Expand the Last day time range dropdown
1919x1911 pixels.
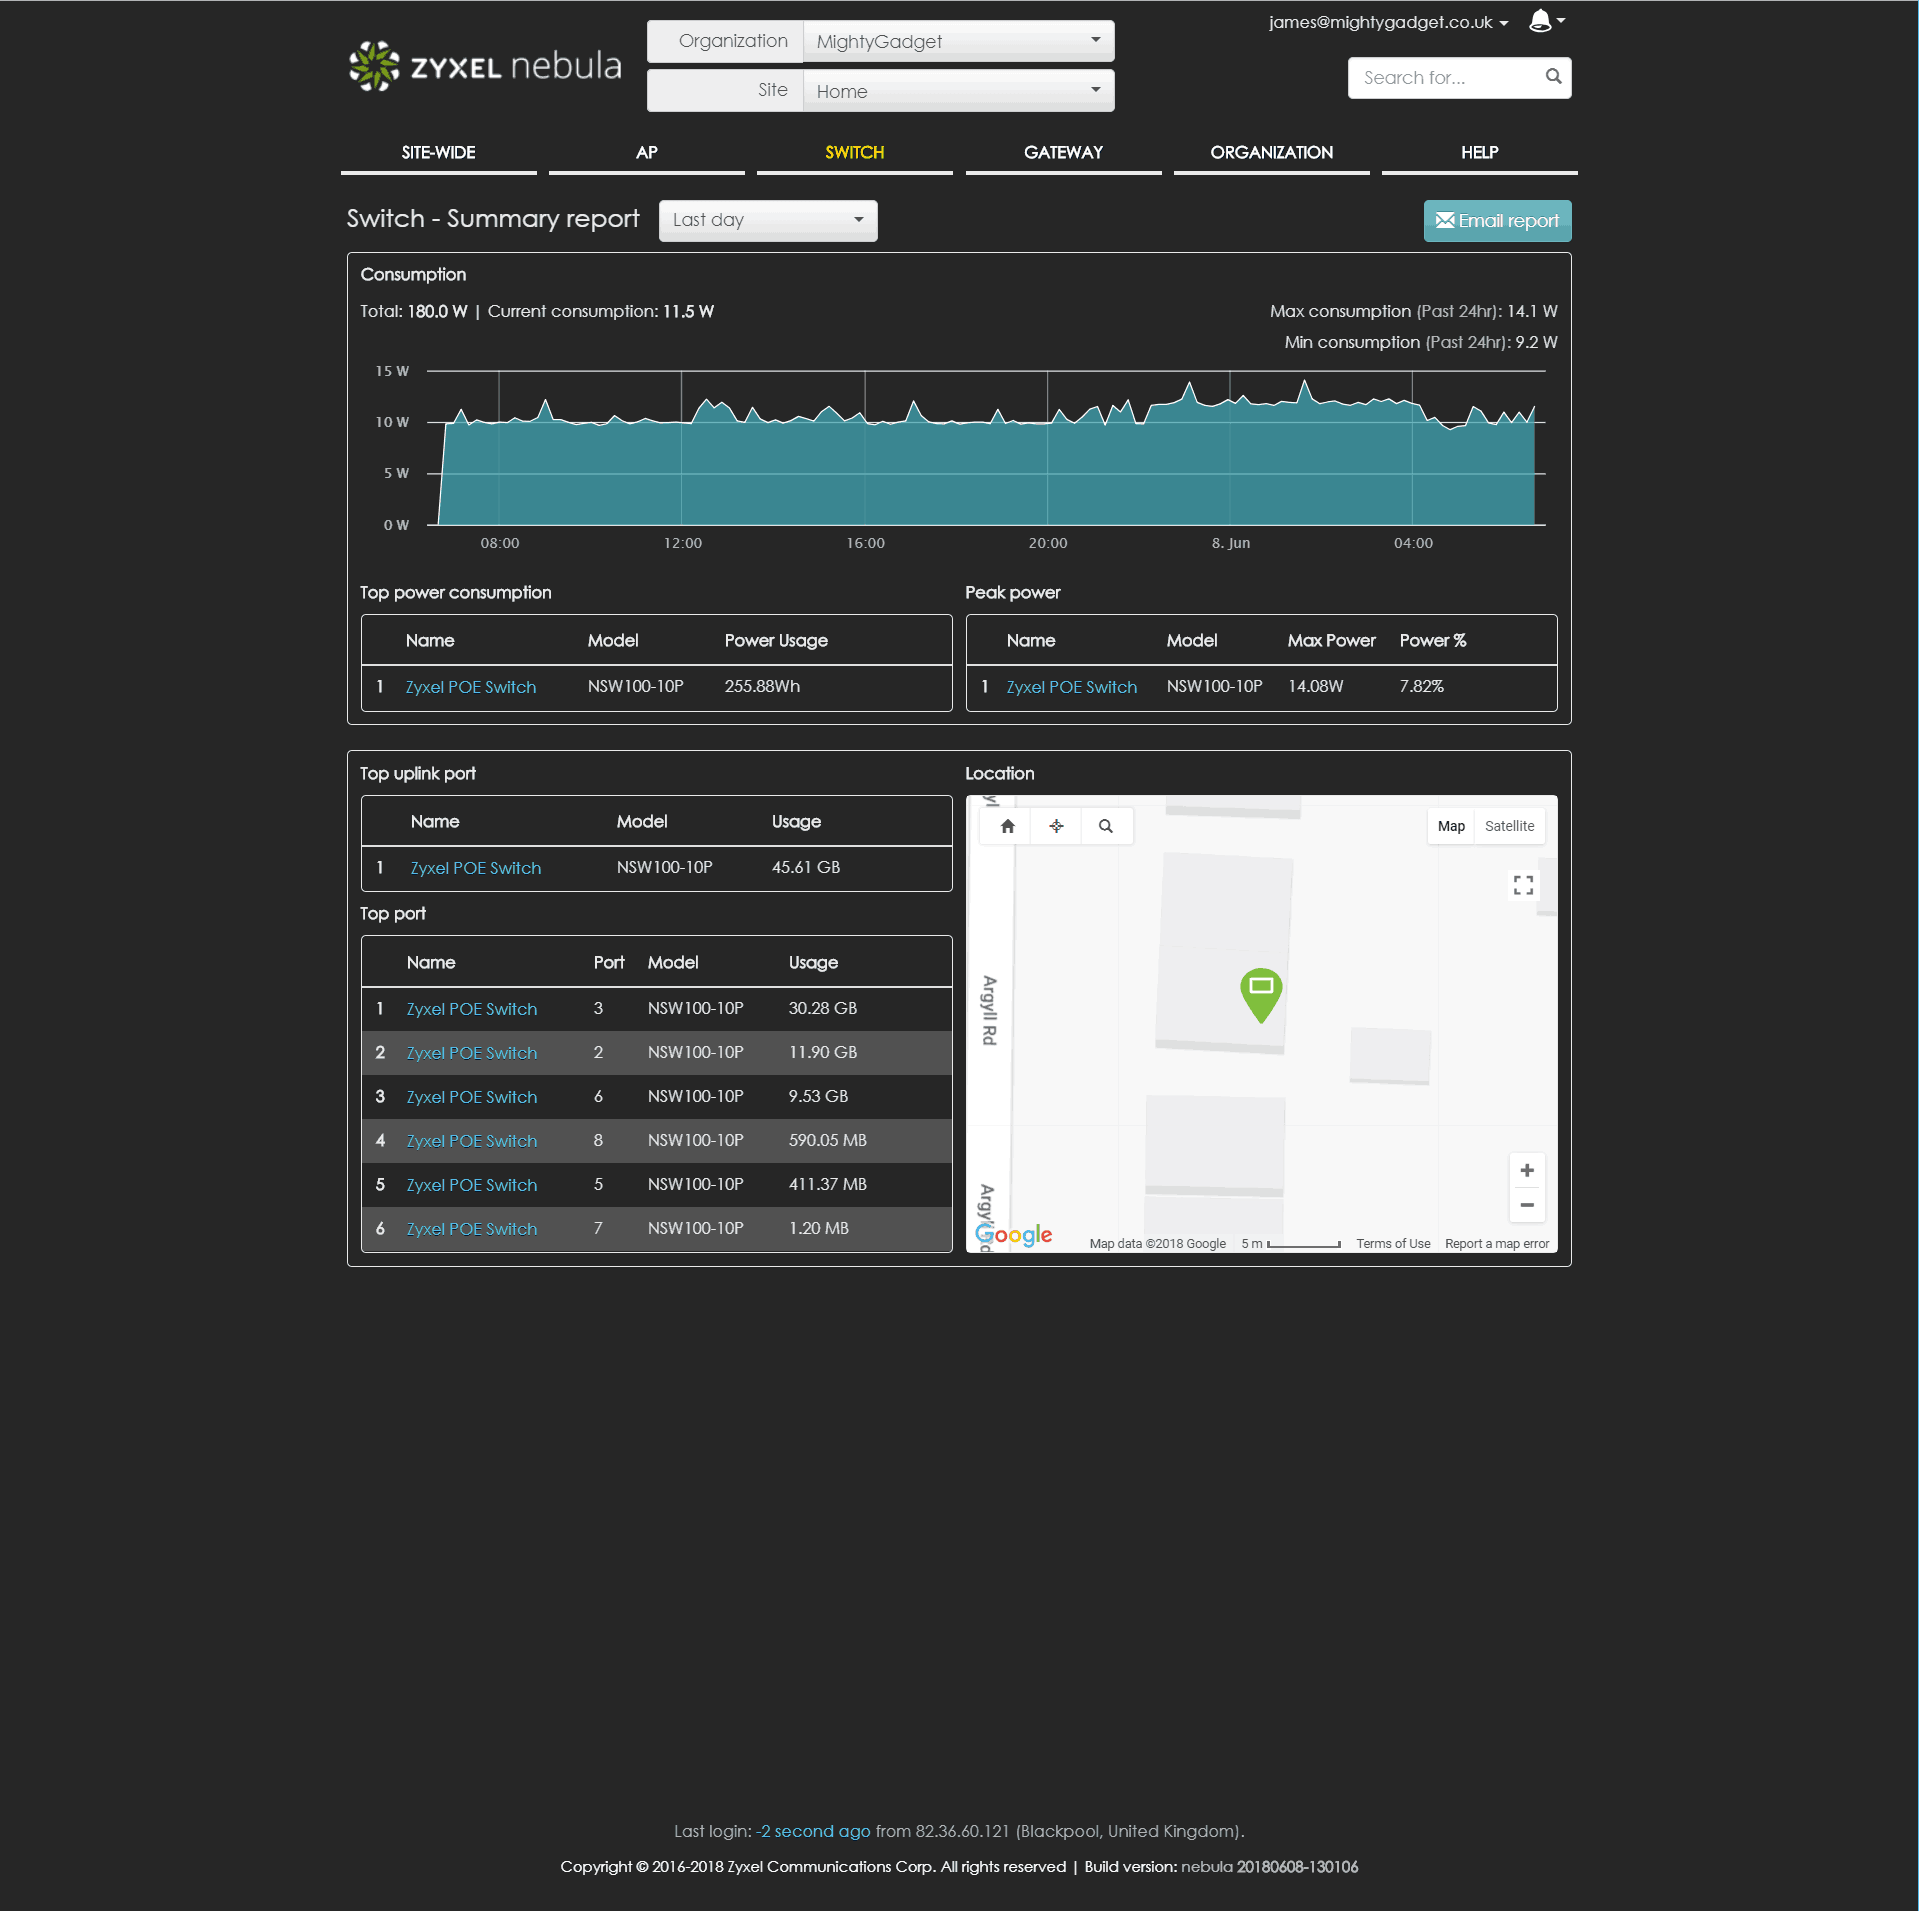click(x=767, y=220)
